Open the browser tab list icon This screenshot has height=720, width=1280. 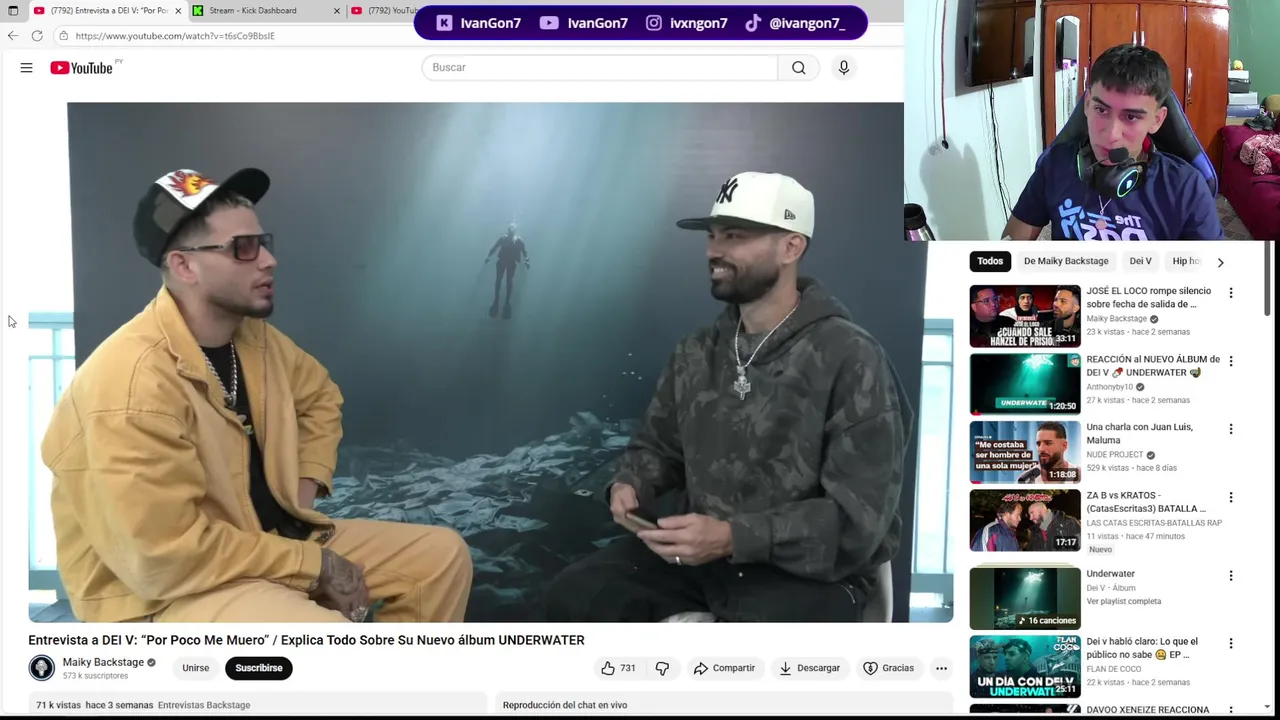[13, 11]
